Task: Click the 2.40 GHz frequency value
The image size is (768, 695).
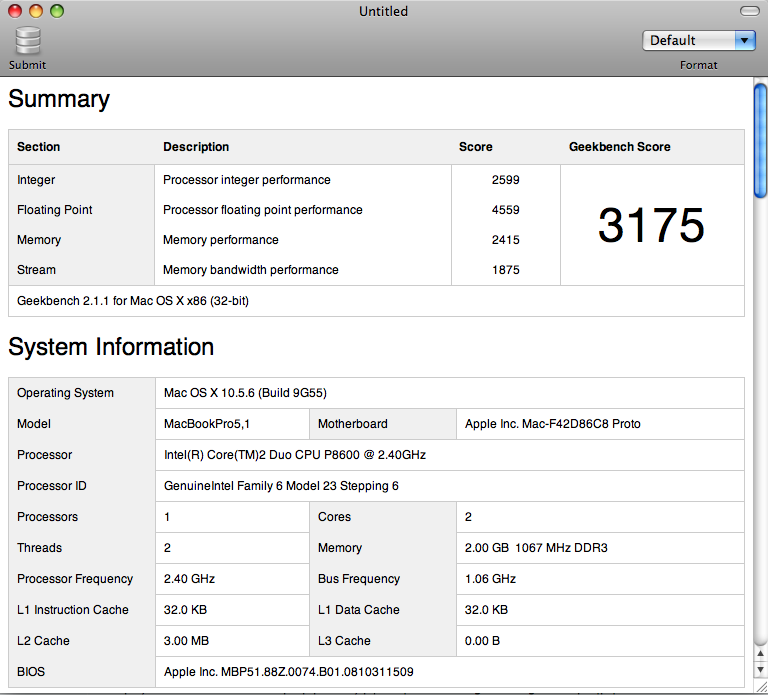Action: tap(189, 578)
